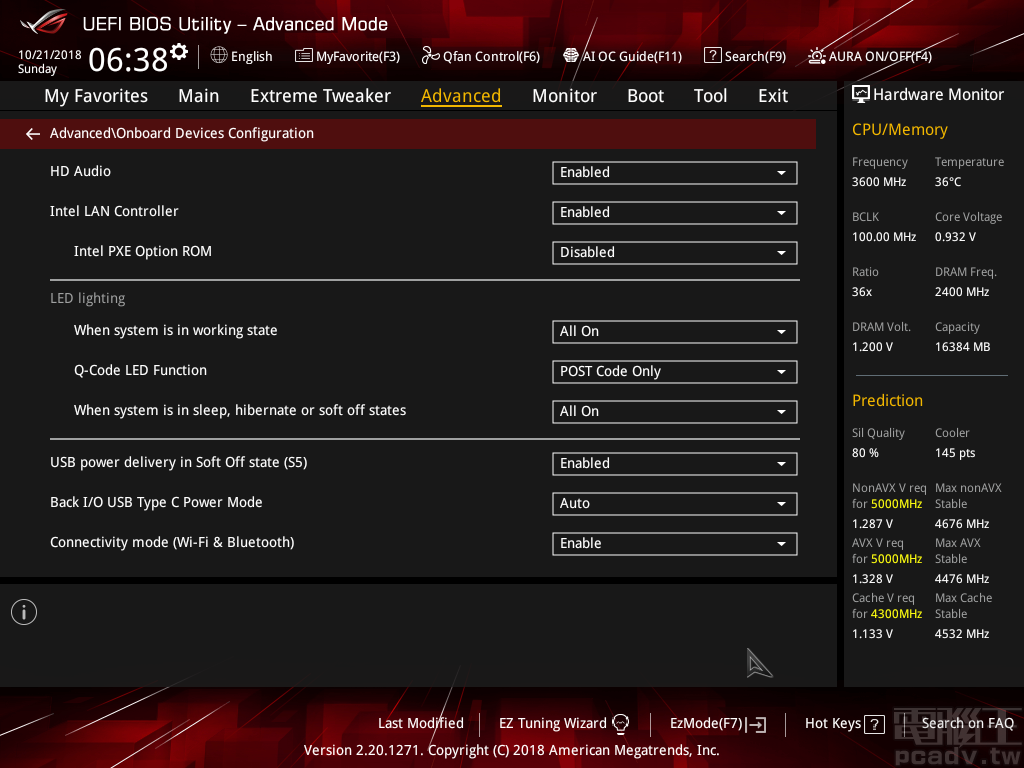This screenshot has width=1024, height=768.
Task: Select the Intel PXE Option ROM label
Action: point(142,251)
